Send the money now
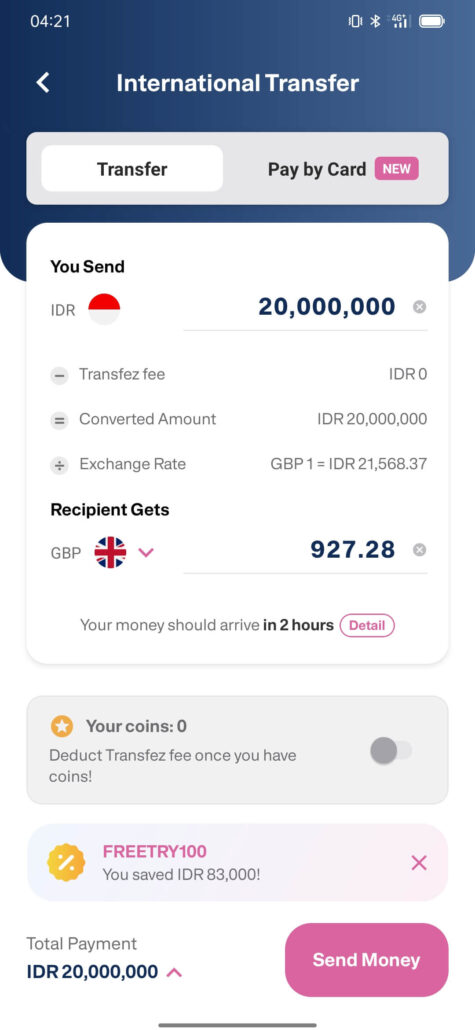 pos(367,960)
